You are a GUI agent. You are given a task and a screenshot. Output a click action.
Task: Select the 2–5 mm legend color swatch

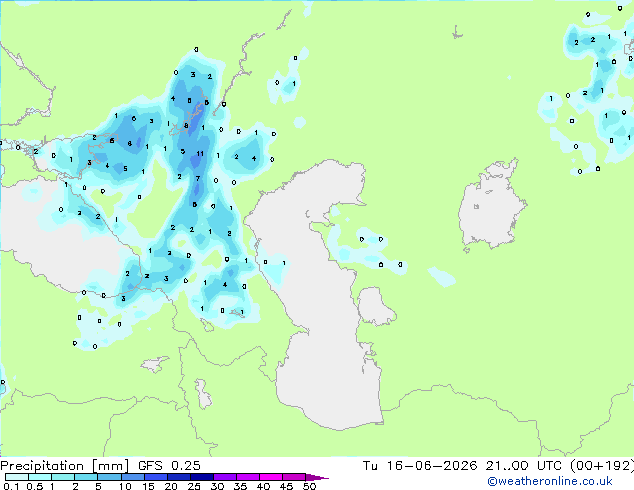click(x=86, y=477)
